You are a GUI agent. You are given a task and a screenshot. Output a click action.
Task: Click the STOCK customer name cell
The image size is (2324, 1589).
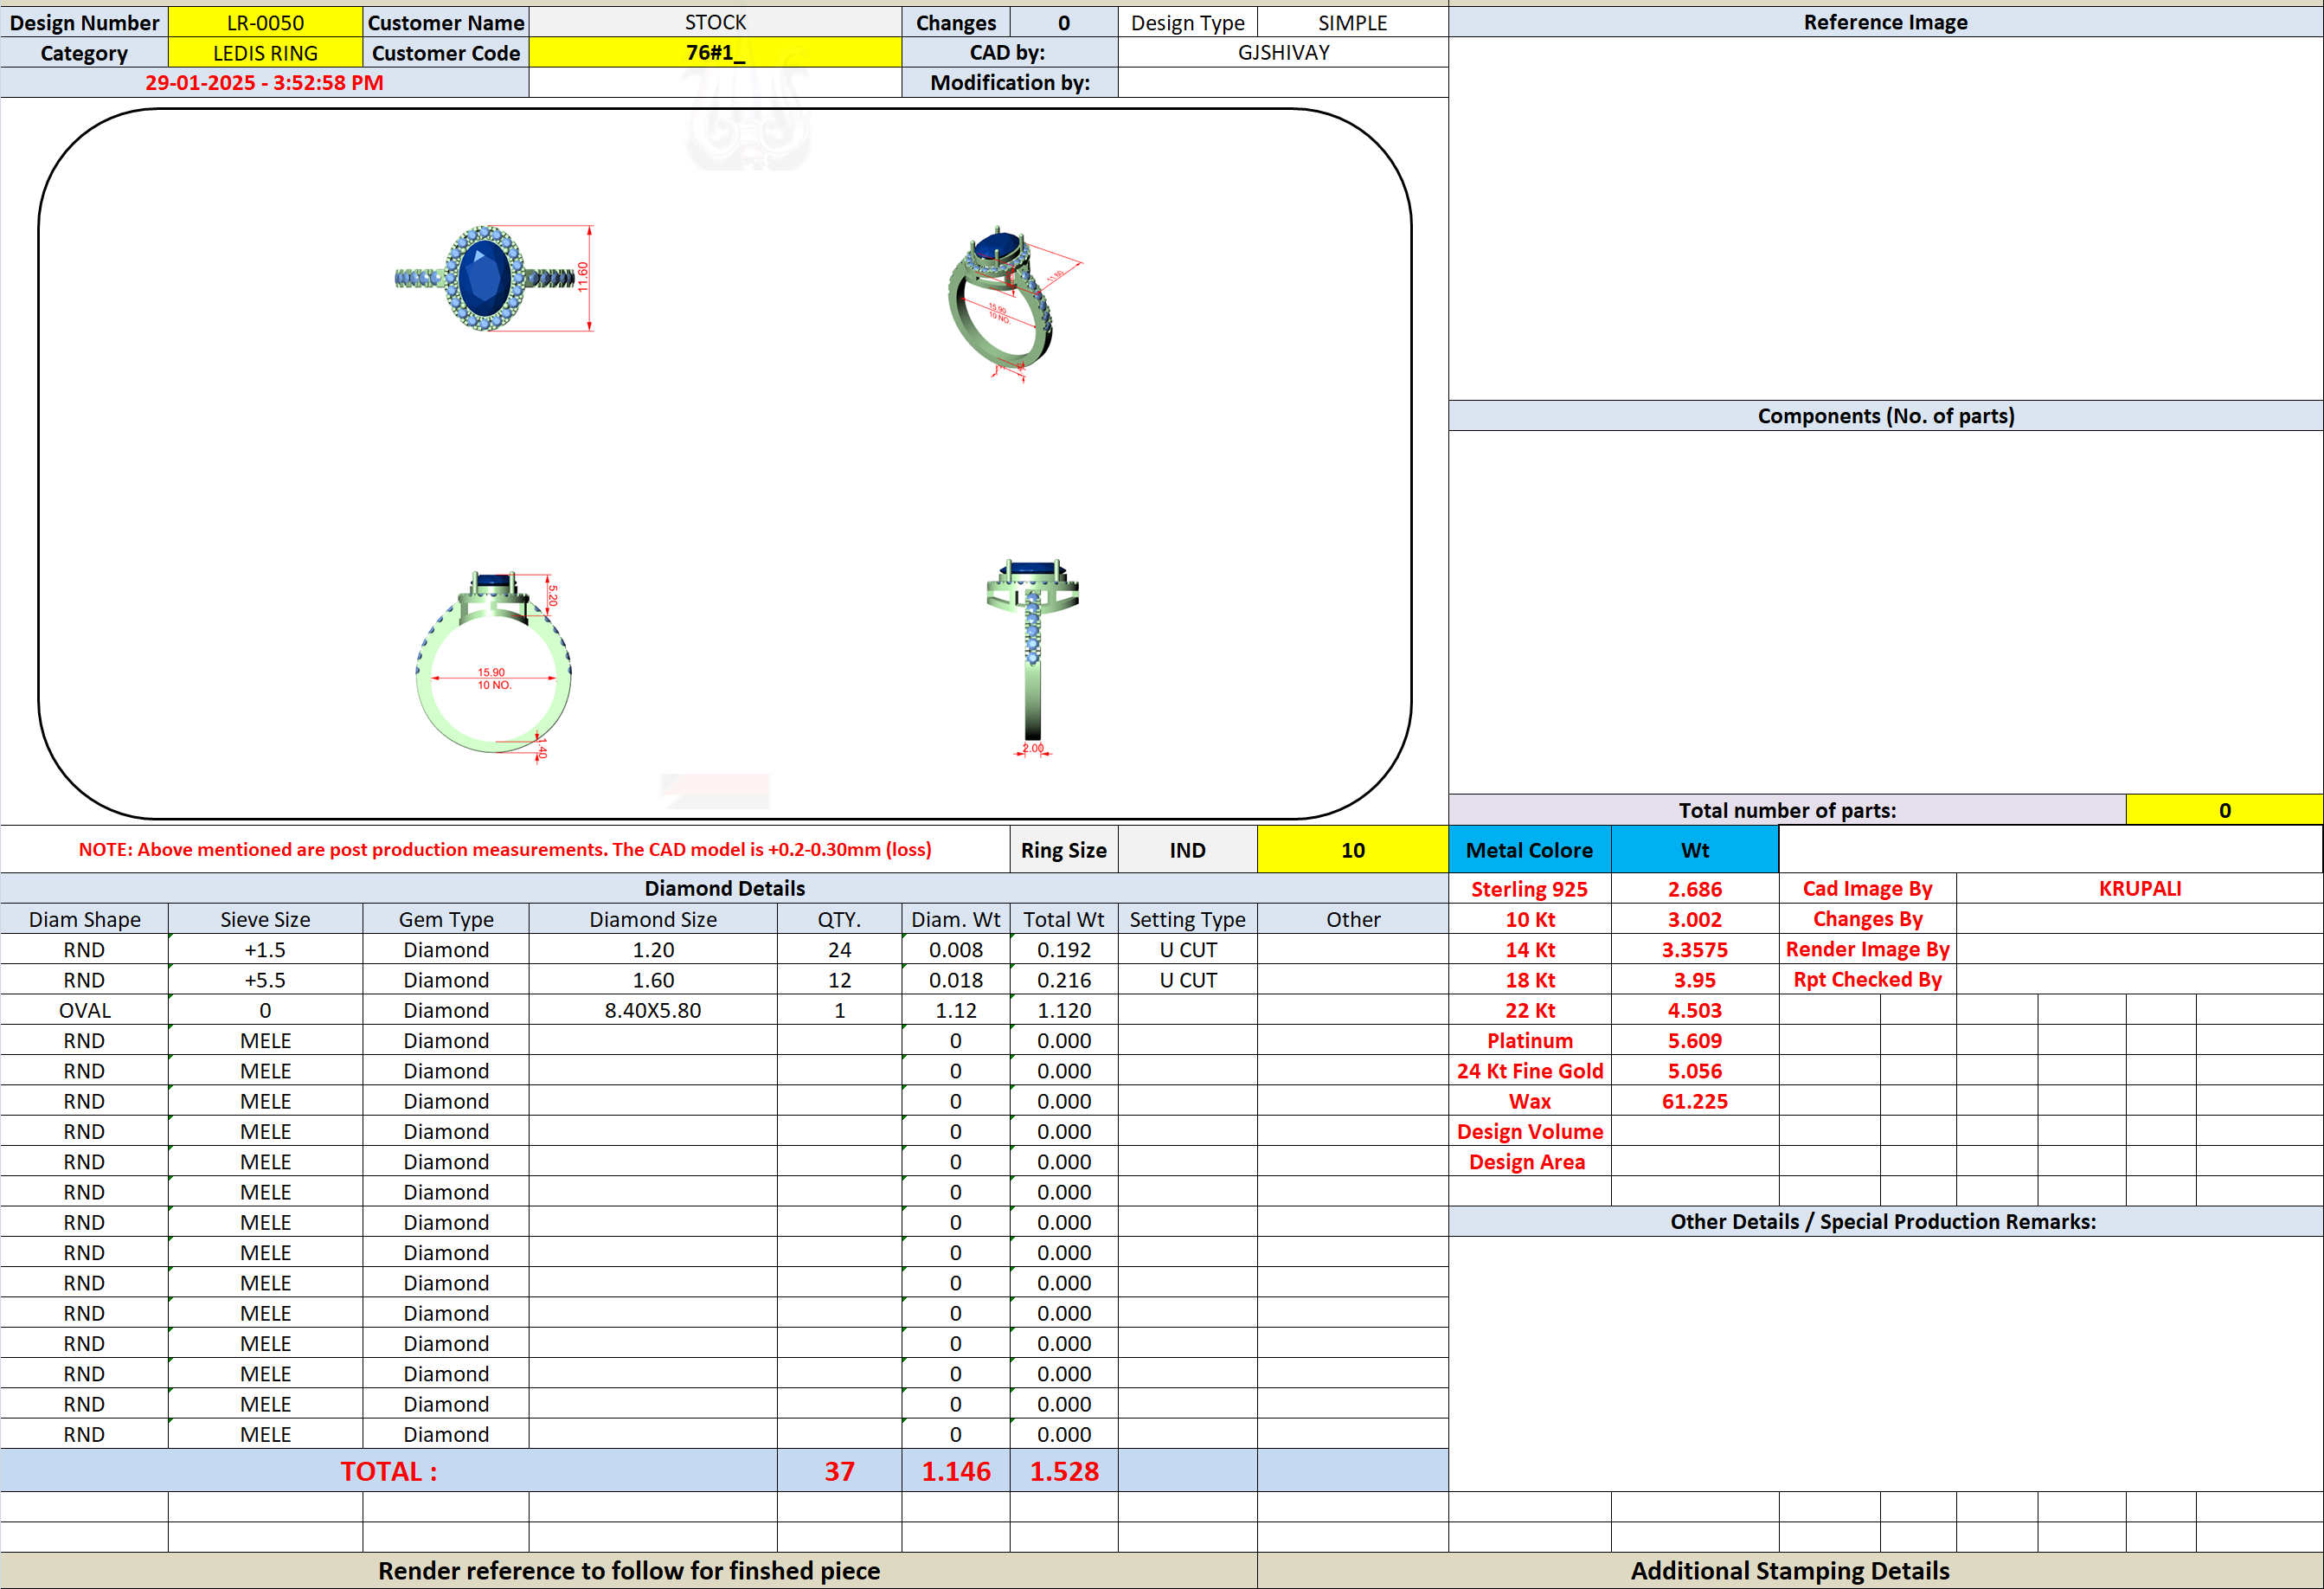715,22
